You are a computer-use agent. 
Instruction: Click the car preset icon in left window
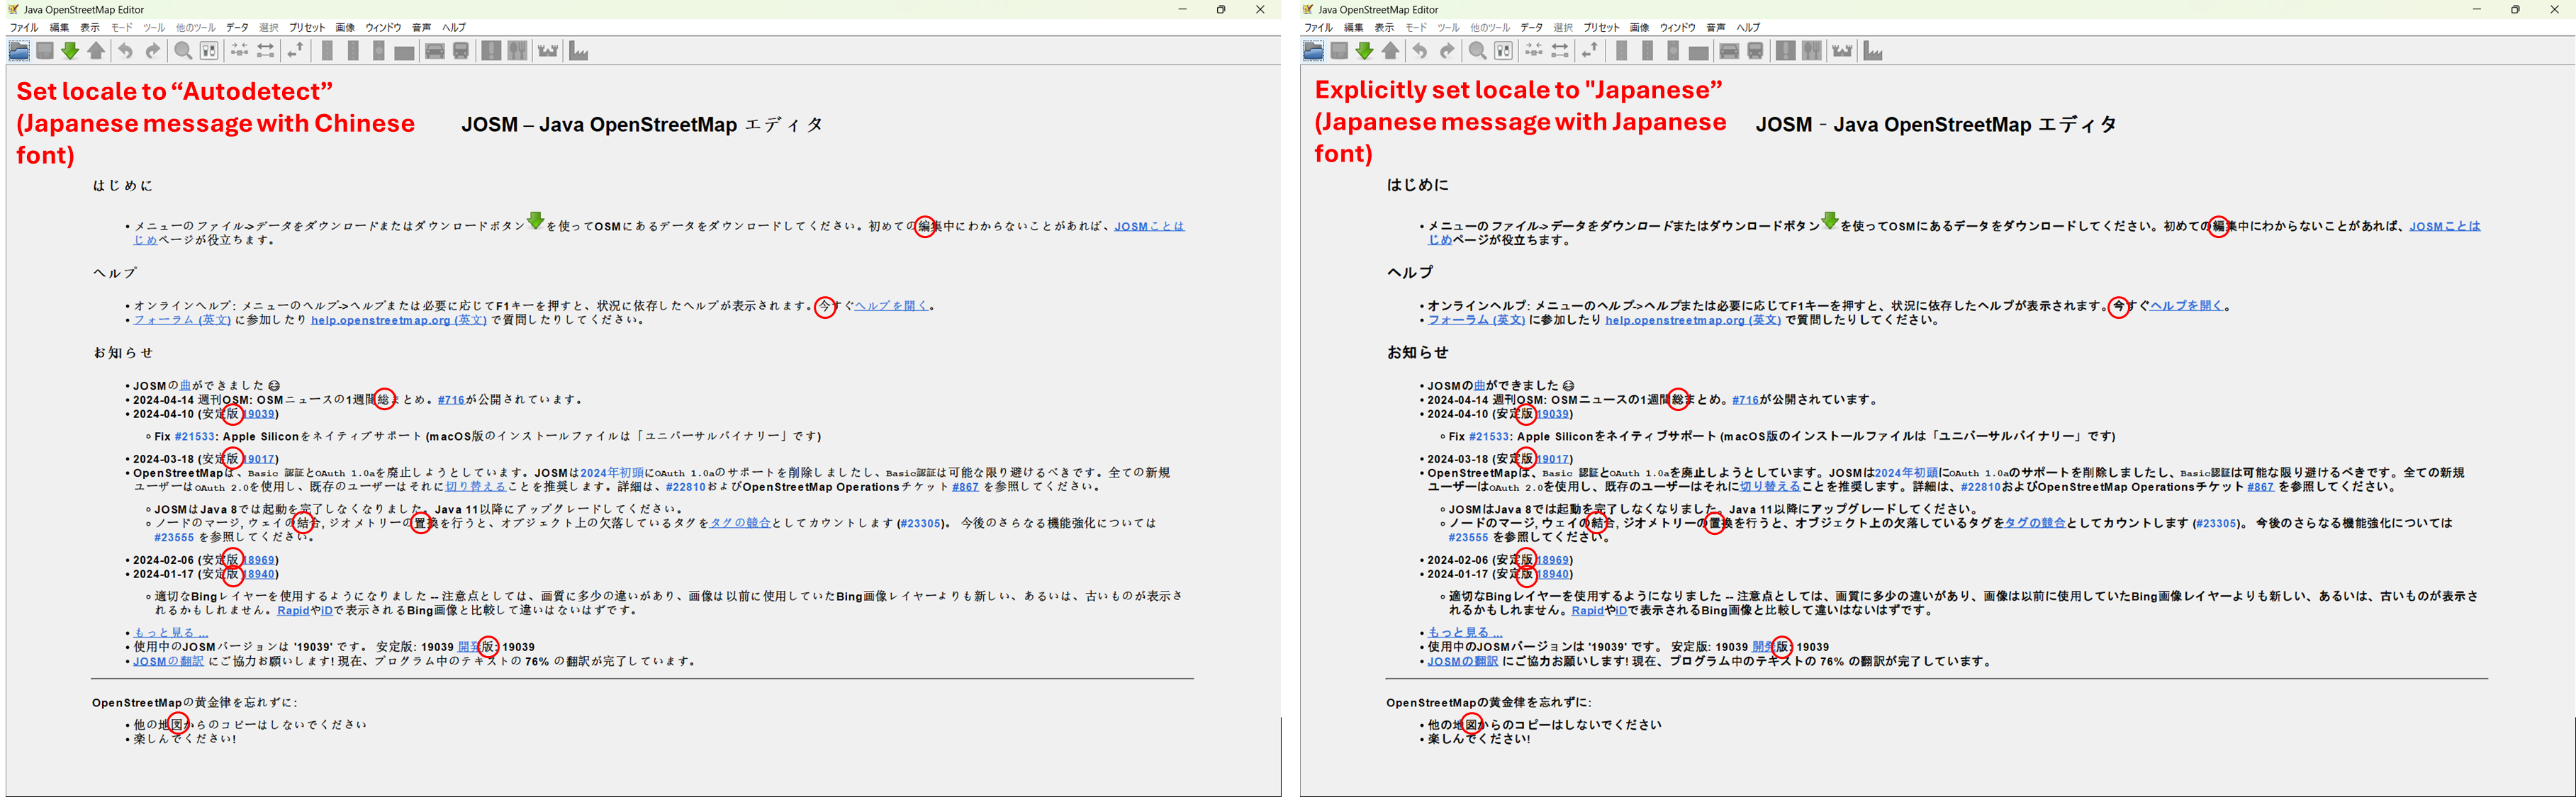[435, 51]
